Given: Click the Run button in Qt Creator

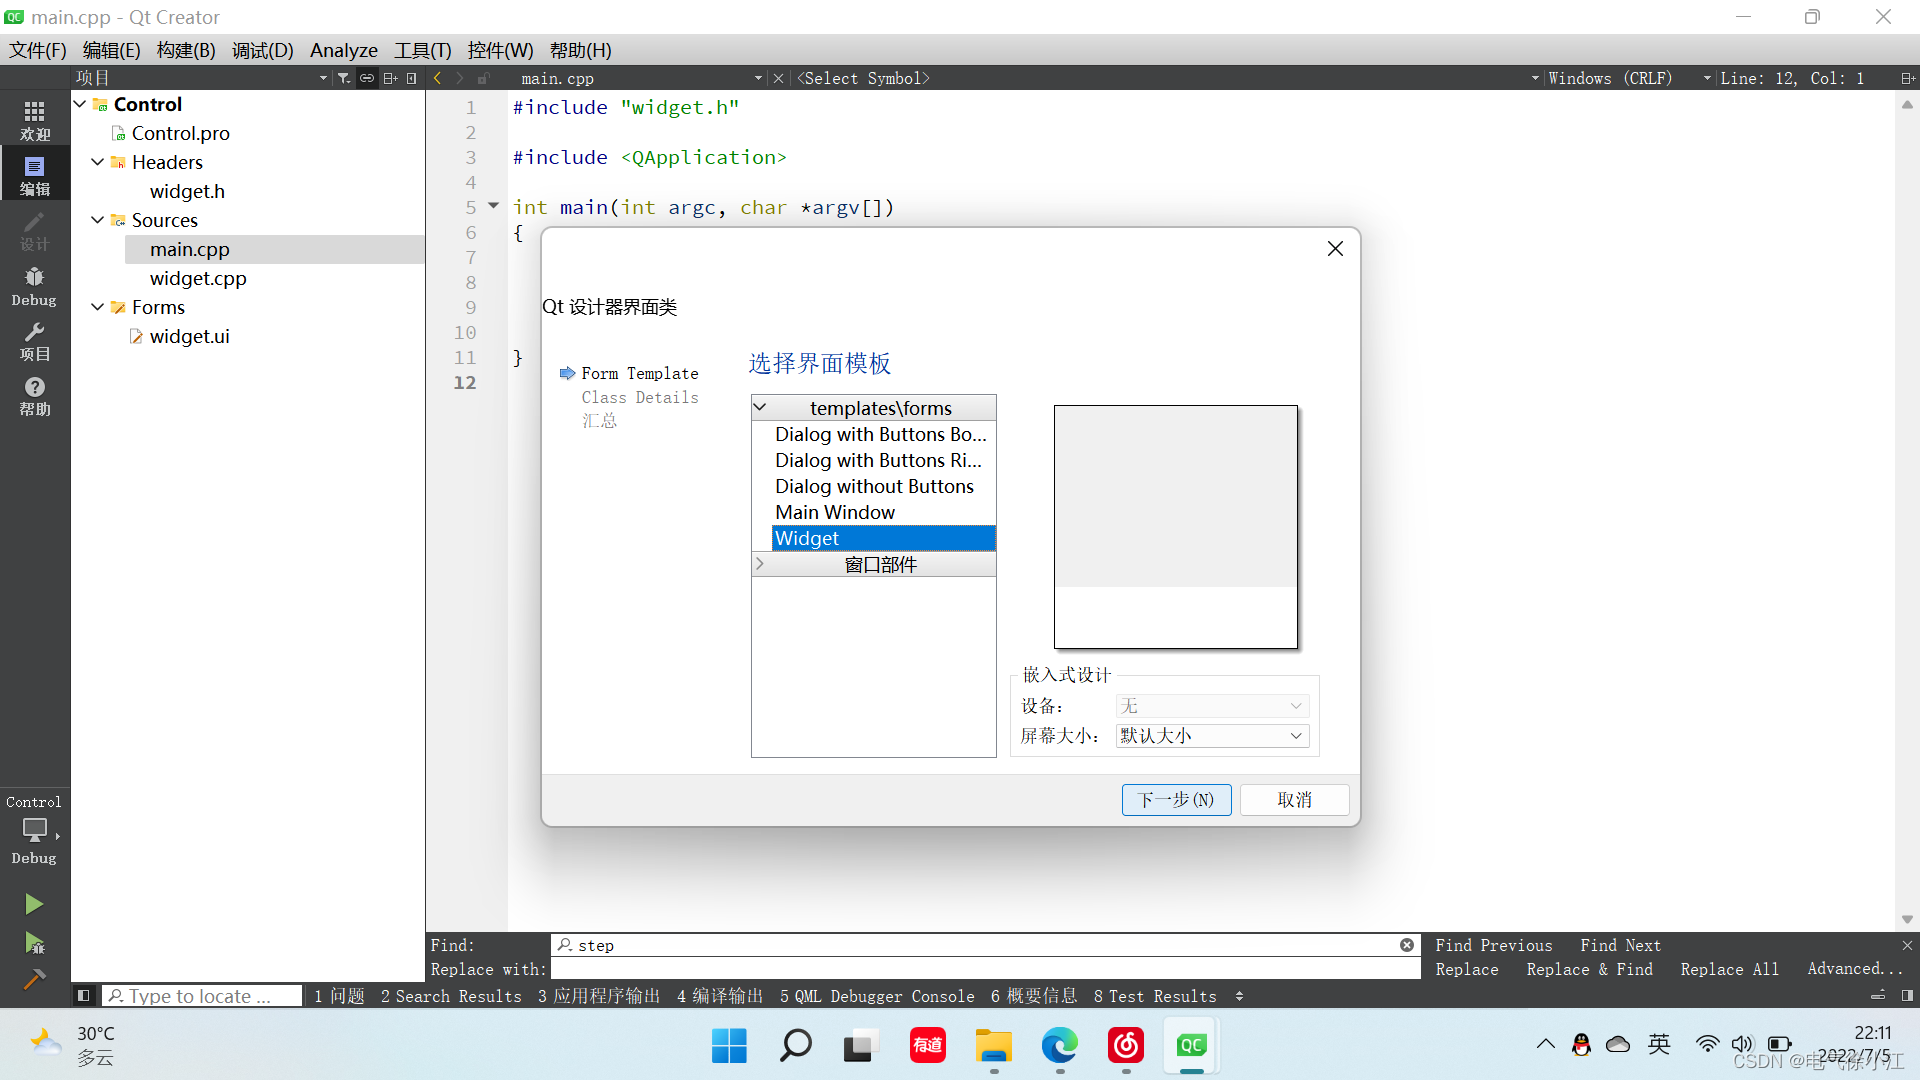Looking at the screenshot, I should click(34, 903).
